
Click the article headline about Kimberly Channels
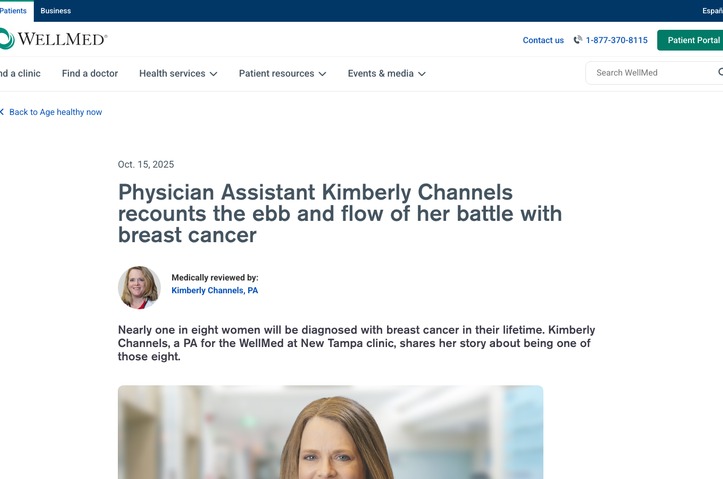coord(340,213)
